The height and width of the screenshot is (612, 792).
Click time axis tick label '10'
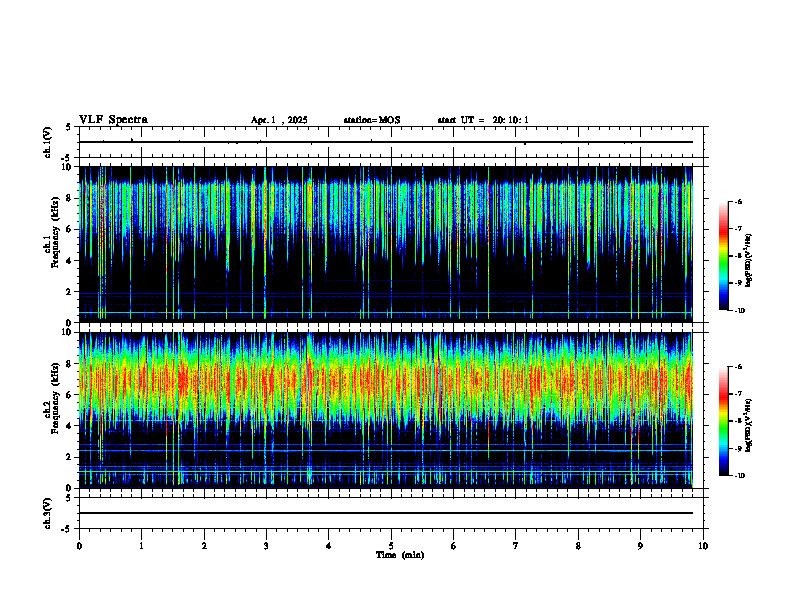703,546
